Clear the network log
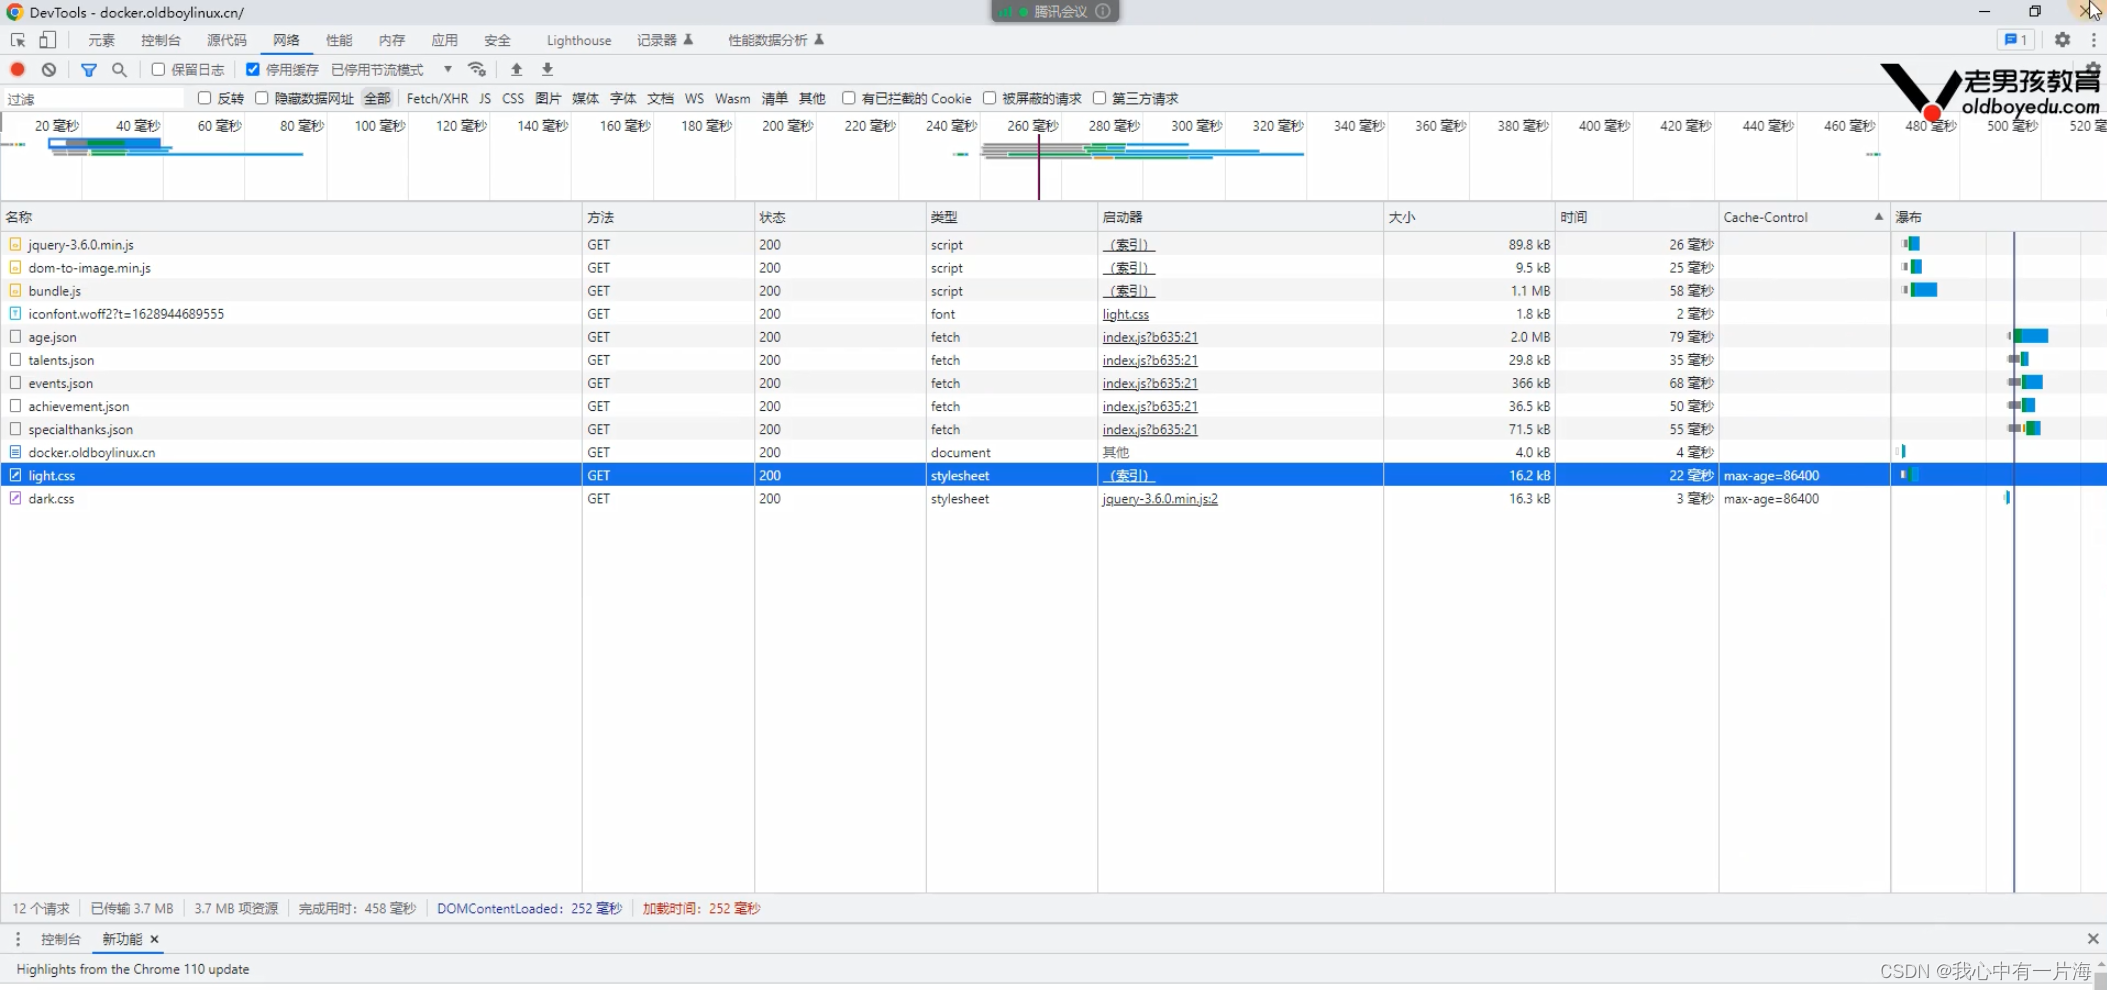This screenshot has width=2107, height=990. (x=49, y=69)
